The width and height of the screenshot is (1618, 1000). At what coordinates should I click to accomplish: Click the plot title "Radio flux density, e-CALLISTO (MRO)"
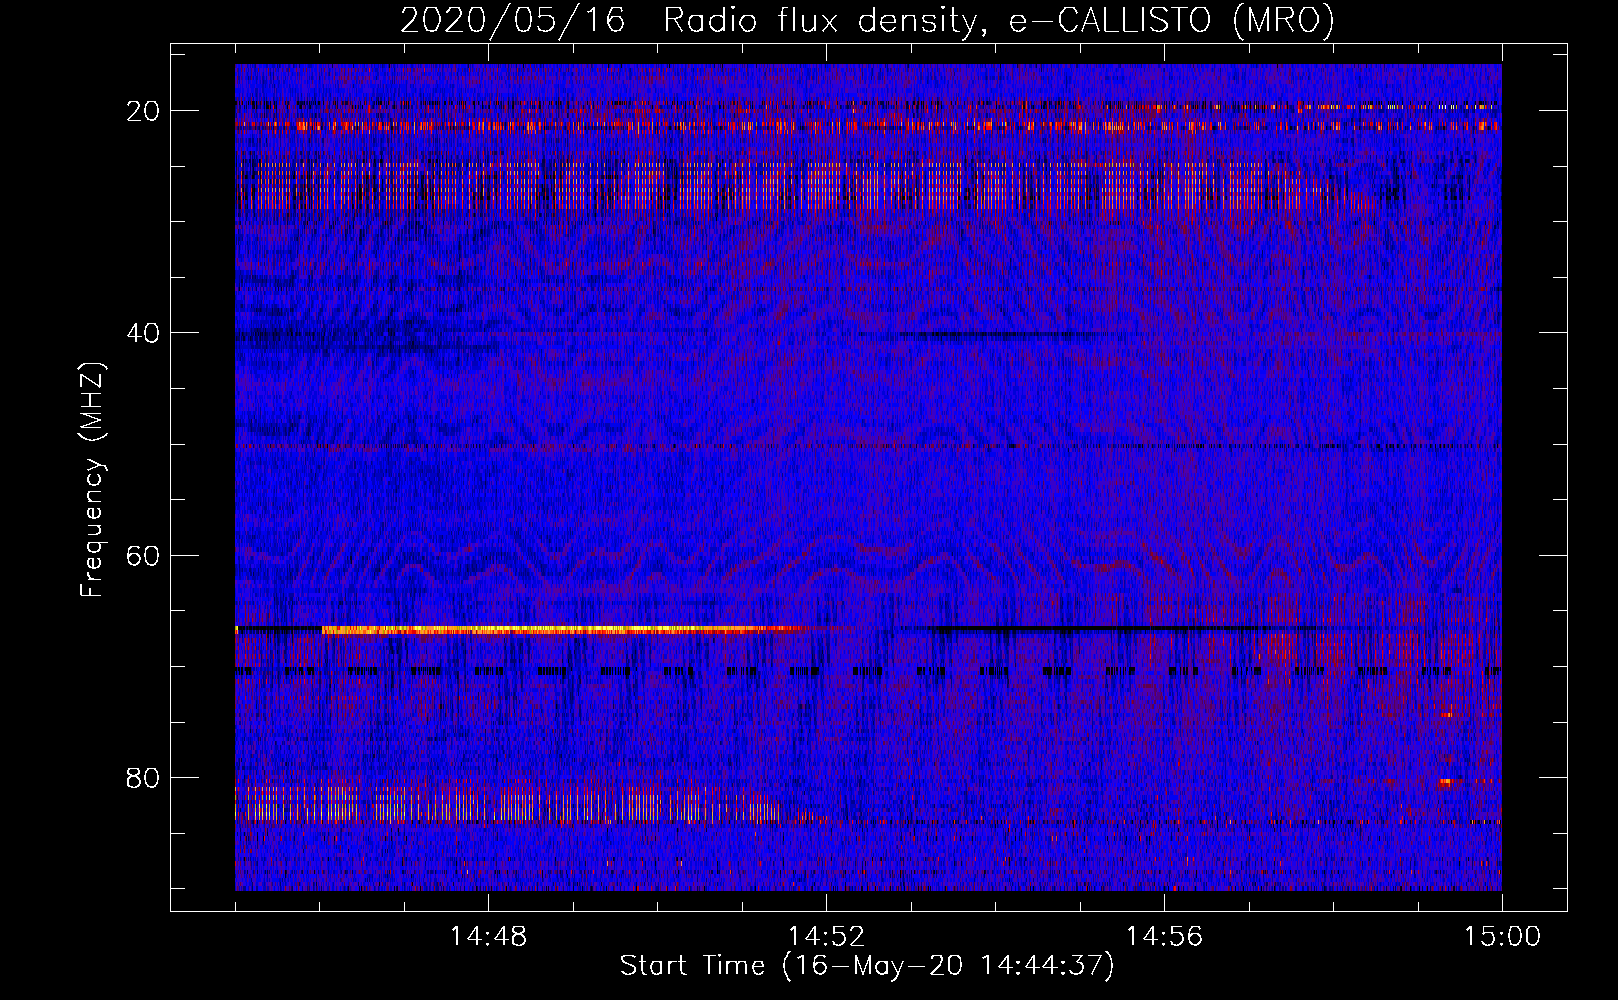pyautogui.click(x=998, y=21)
